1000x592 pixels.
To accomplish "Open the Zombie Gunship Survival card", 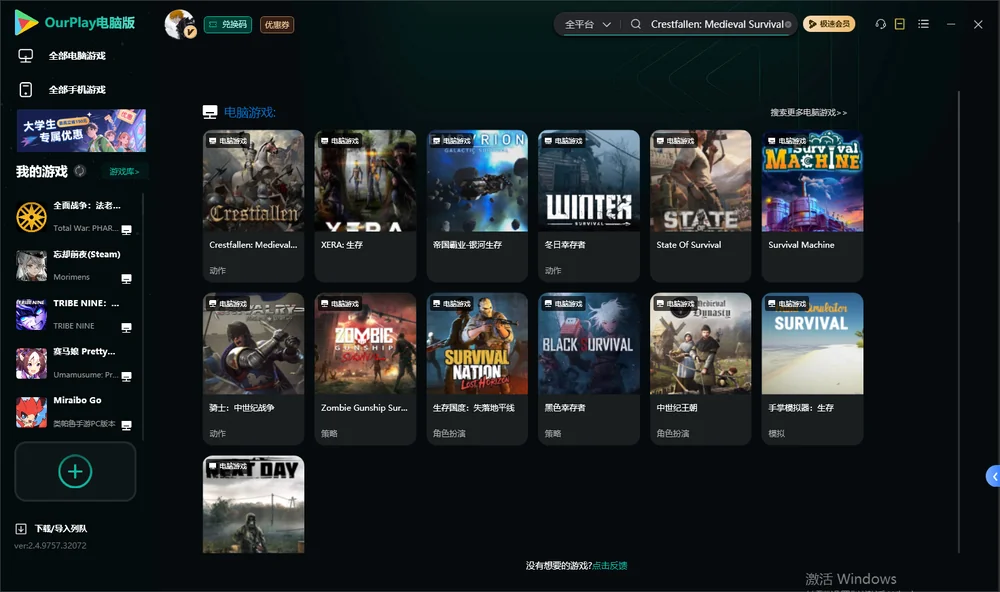I will click(365, 368).
